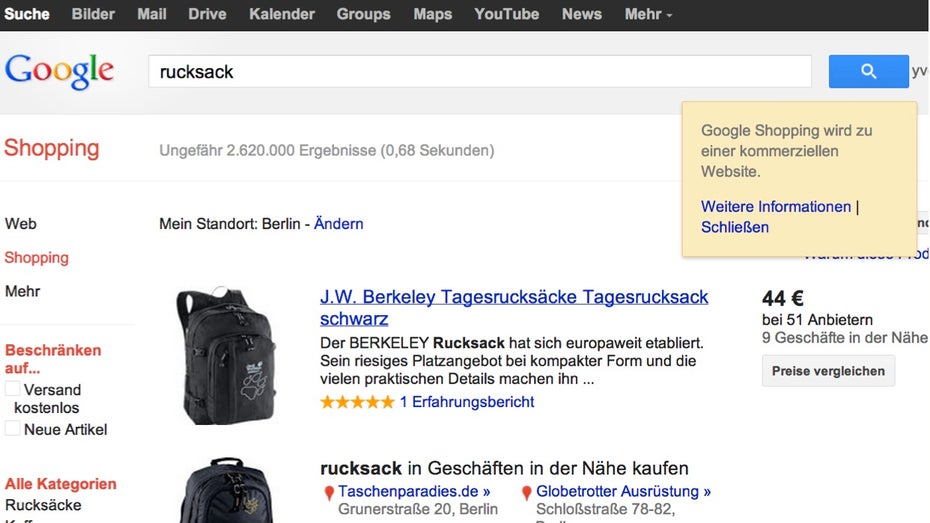Click the five-star rating icons

357,402
